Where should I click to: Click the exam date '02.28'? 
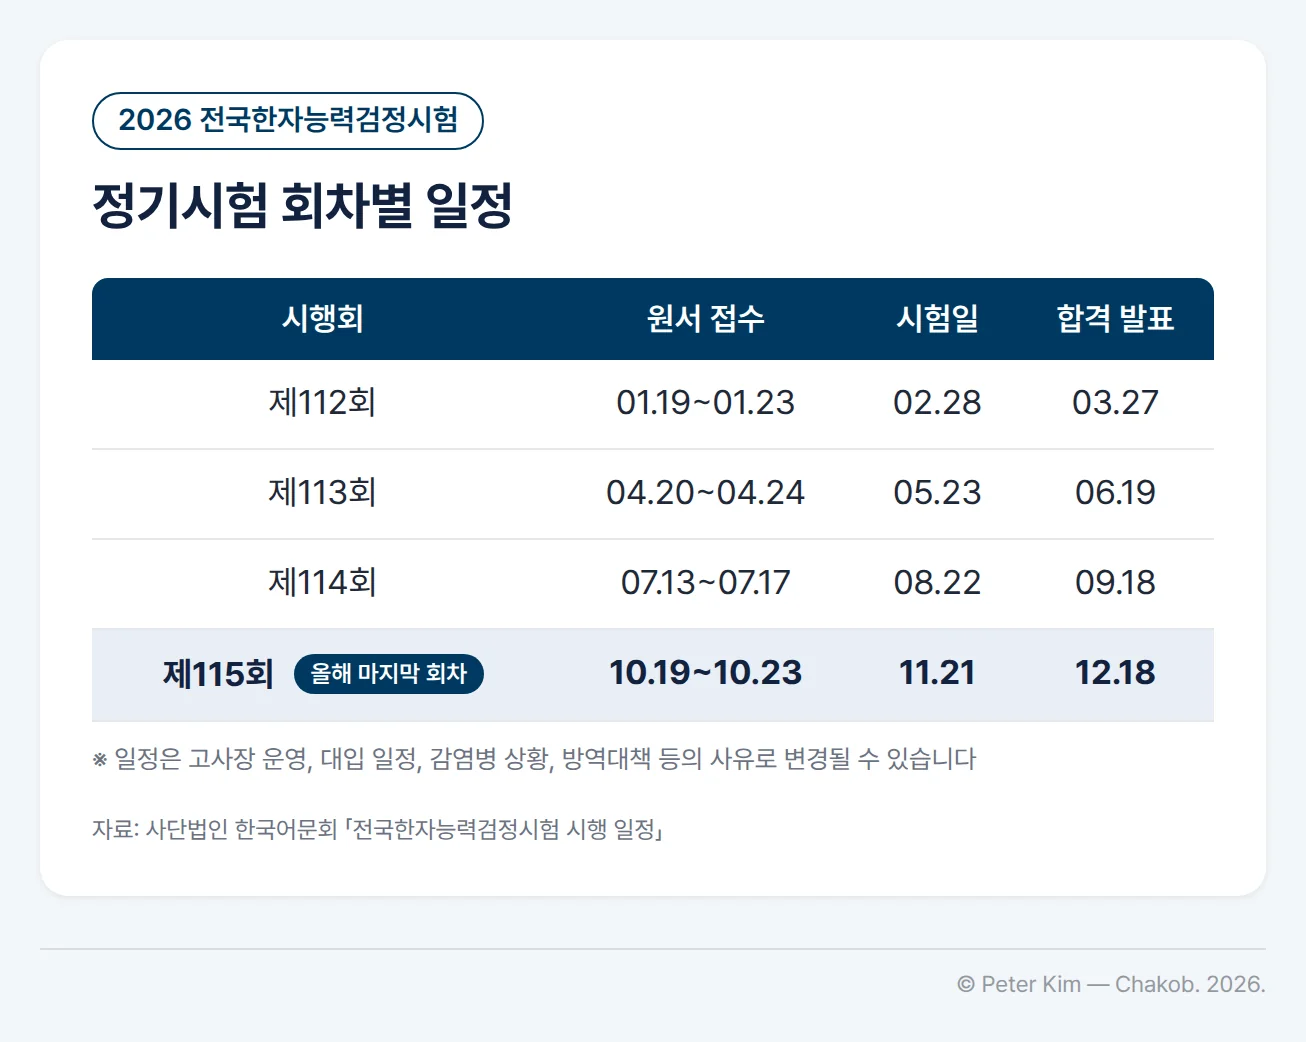937,403
